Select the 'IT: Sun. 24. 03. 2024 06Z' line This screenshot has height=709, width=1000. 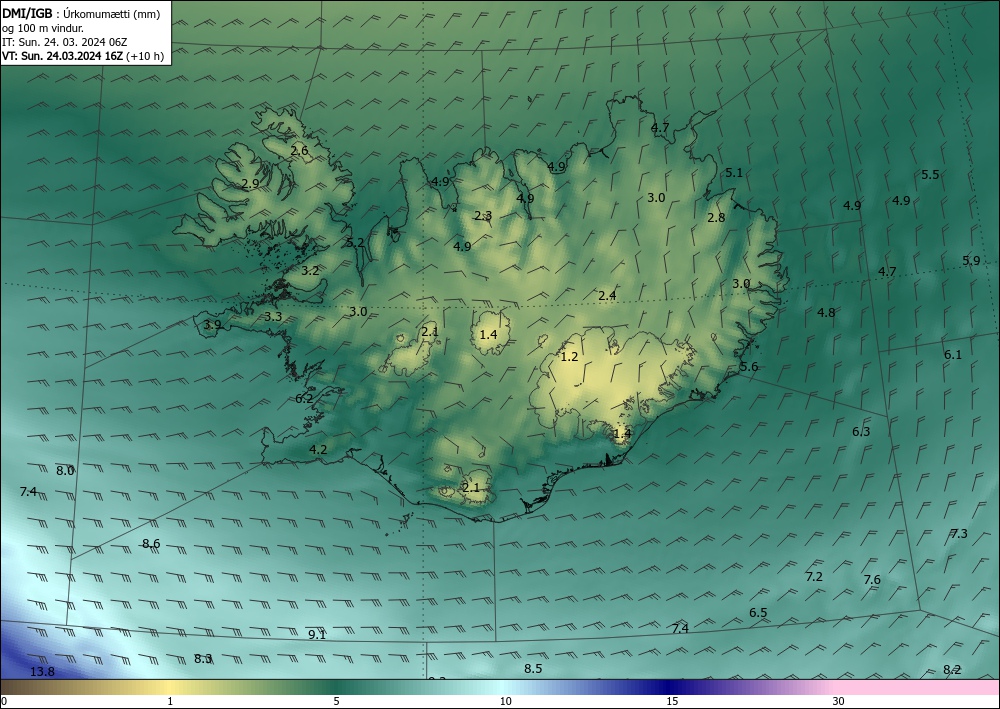click(64, 42)
